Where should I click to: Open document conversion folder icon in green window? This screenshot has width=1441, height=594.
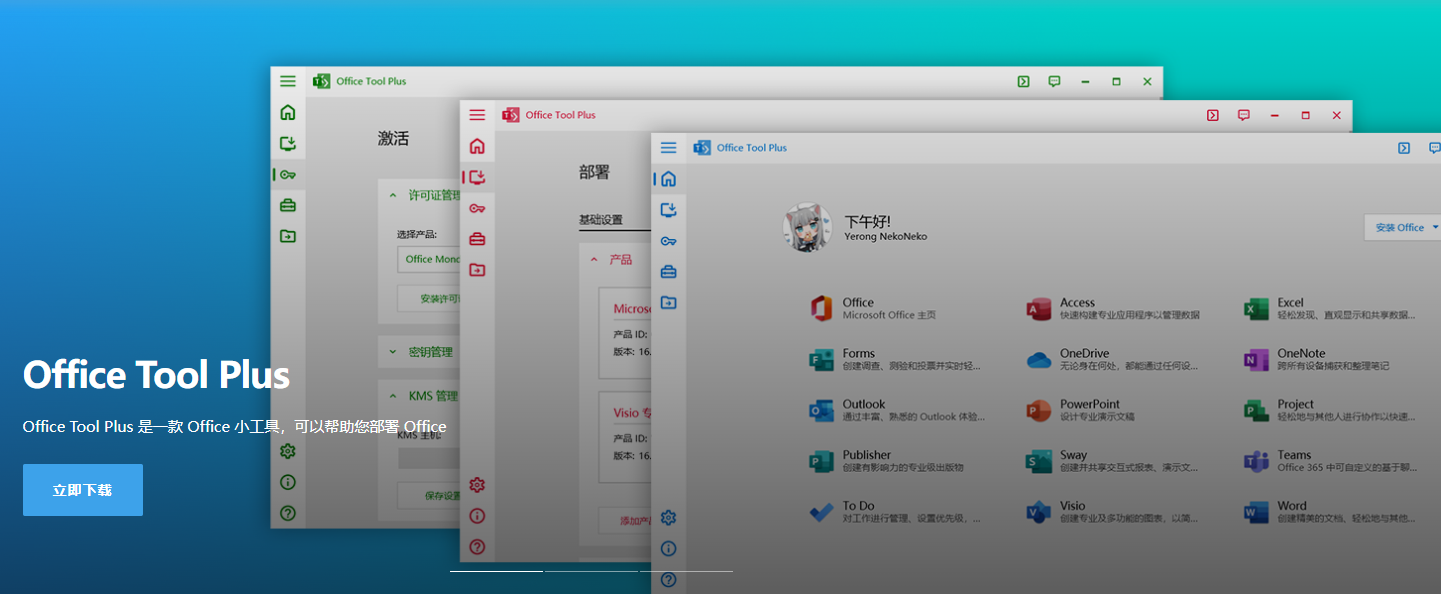pyautogui.click(x=288, y=236)
